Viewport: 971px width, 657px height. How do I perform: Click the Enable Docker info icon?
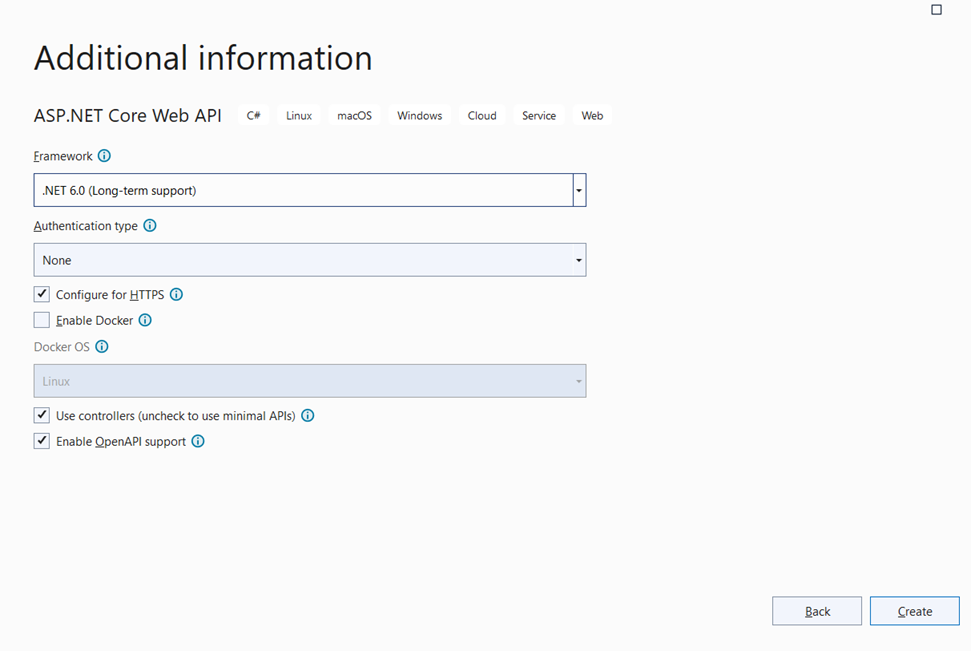145,320
